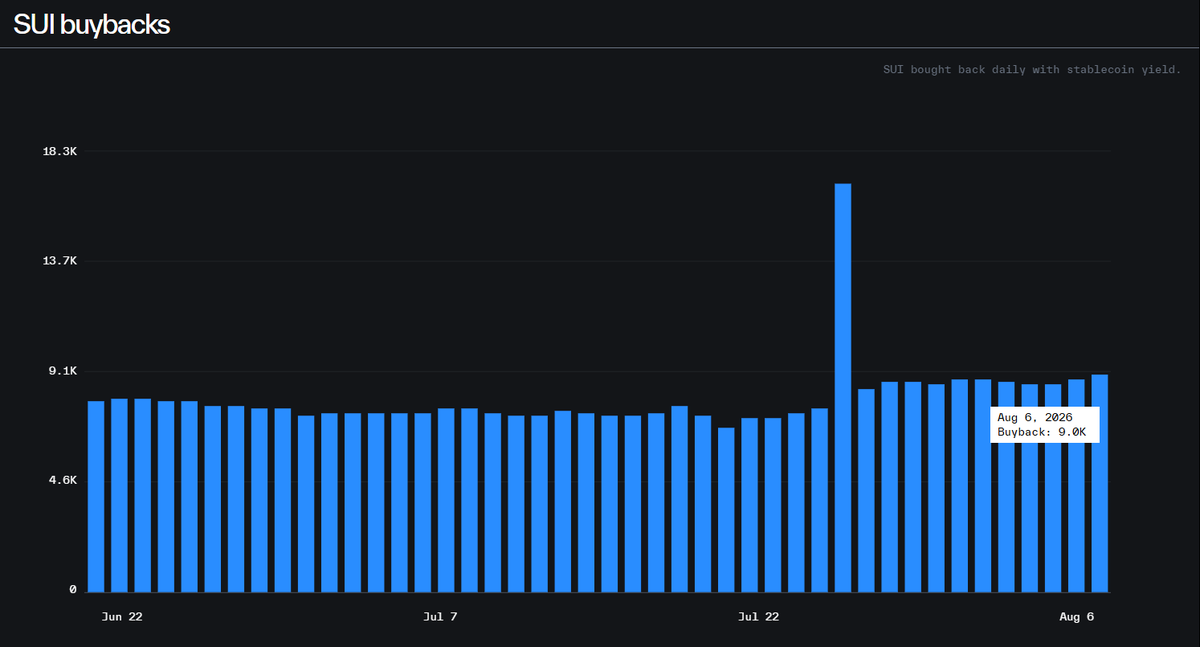Click the 'SUI buybacks' title

point(92,25)
